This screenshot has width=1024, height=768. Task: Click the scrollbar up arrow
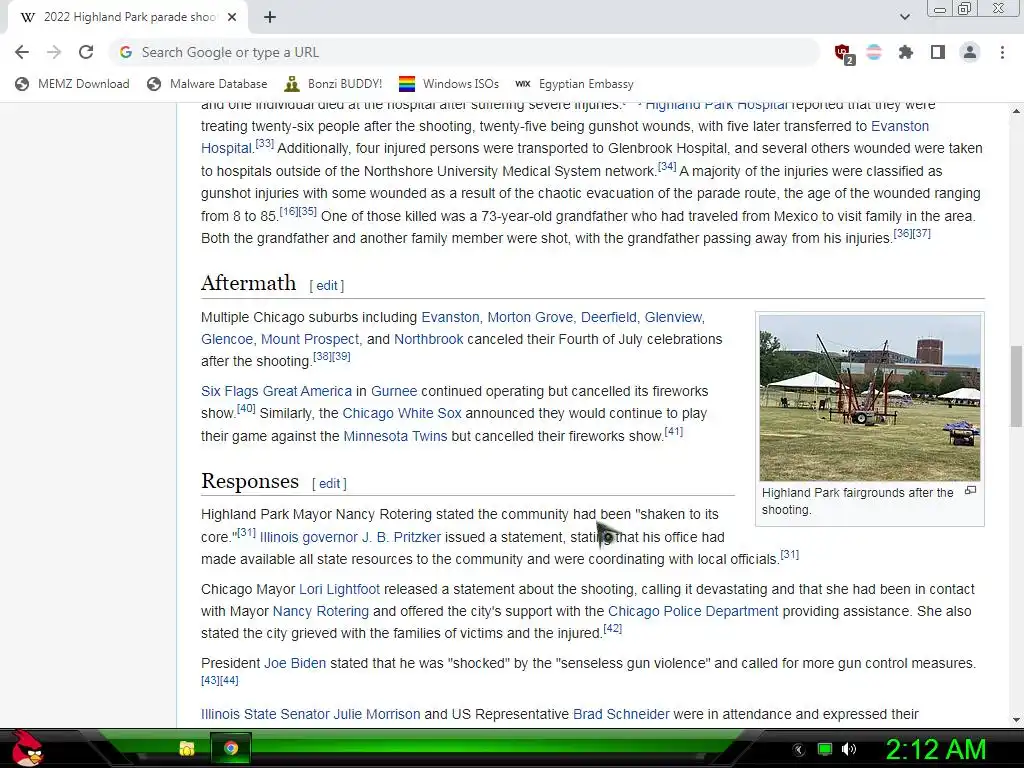[1016, 111]
